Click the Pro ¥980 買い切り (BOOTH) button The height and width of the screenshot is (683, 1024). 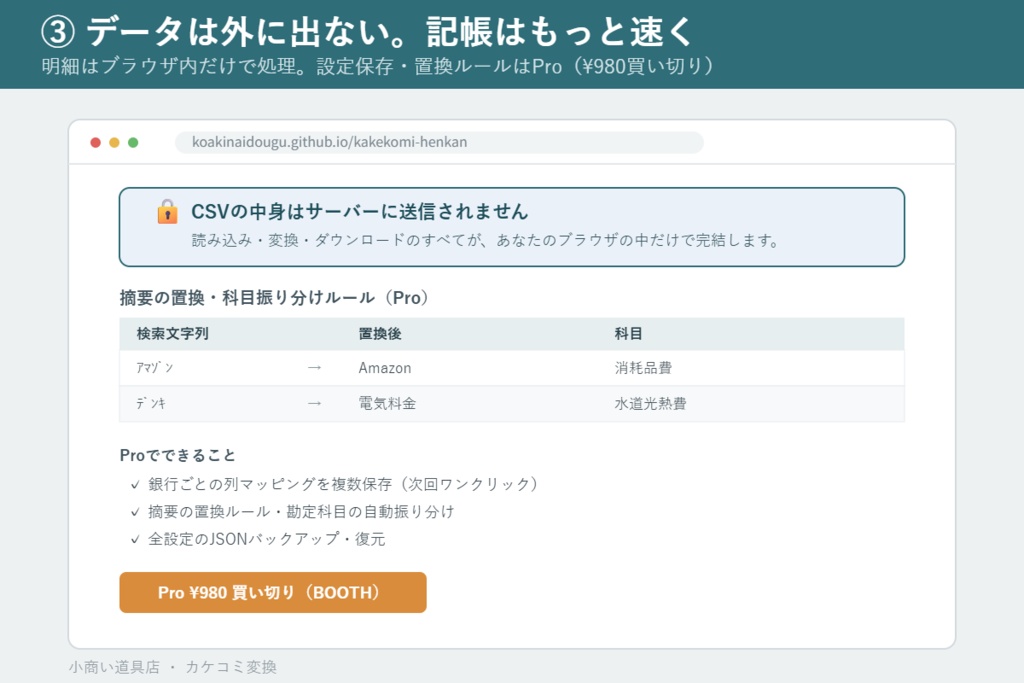273,592
